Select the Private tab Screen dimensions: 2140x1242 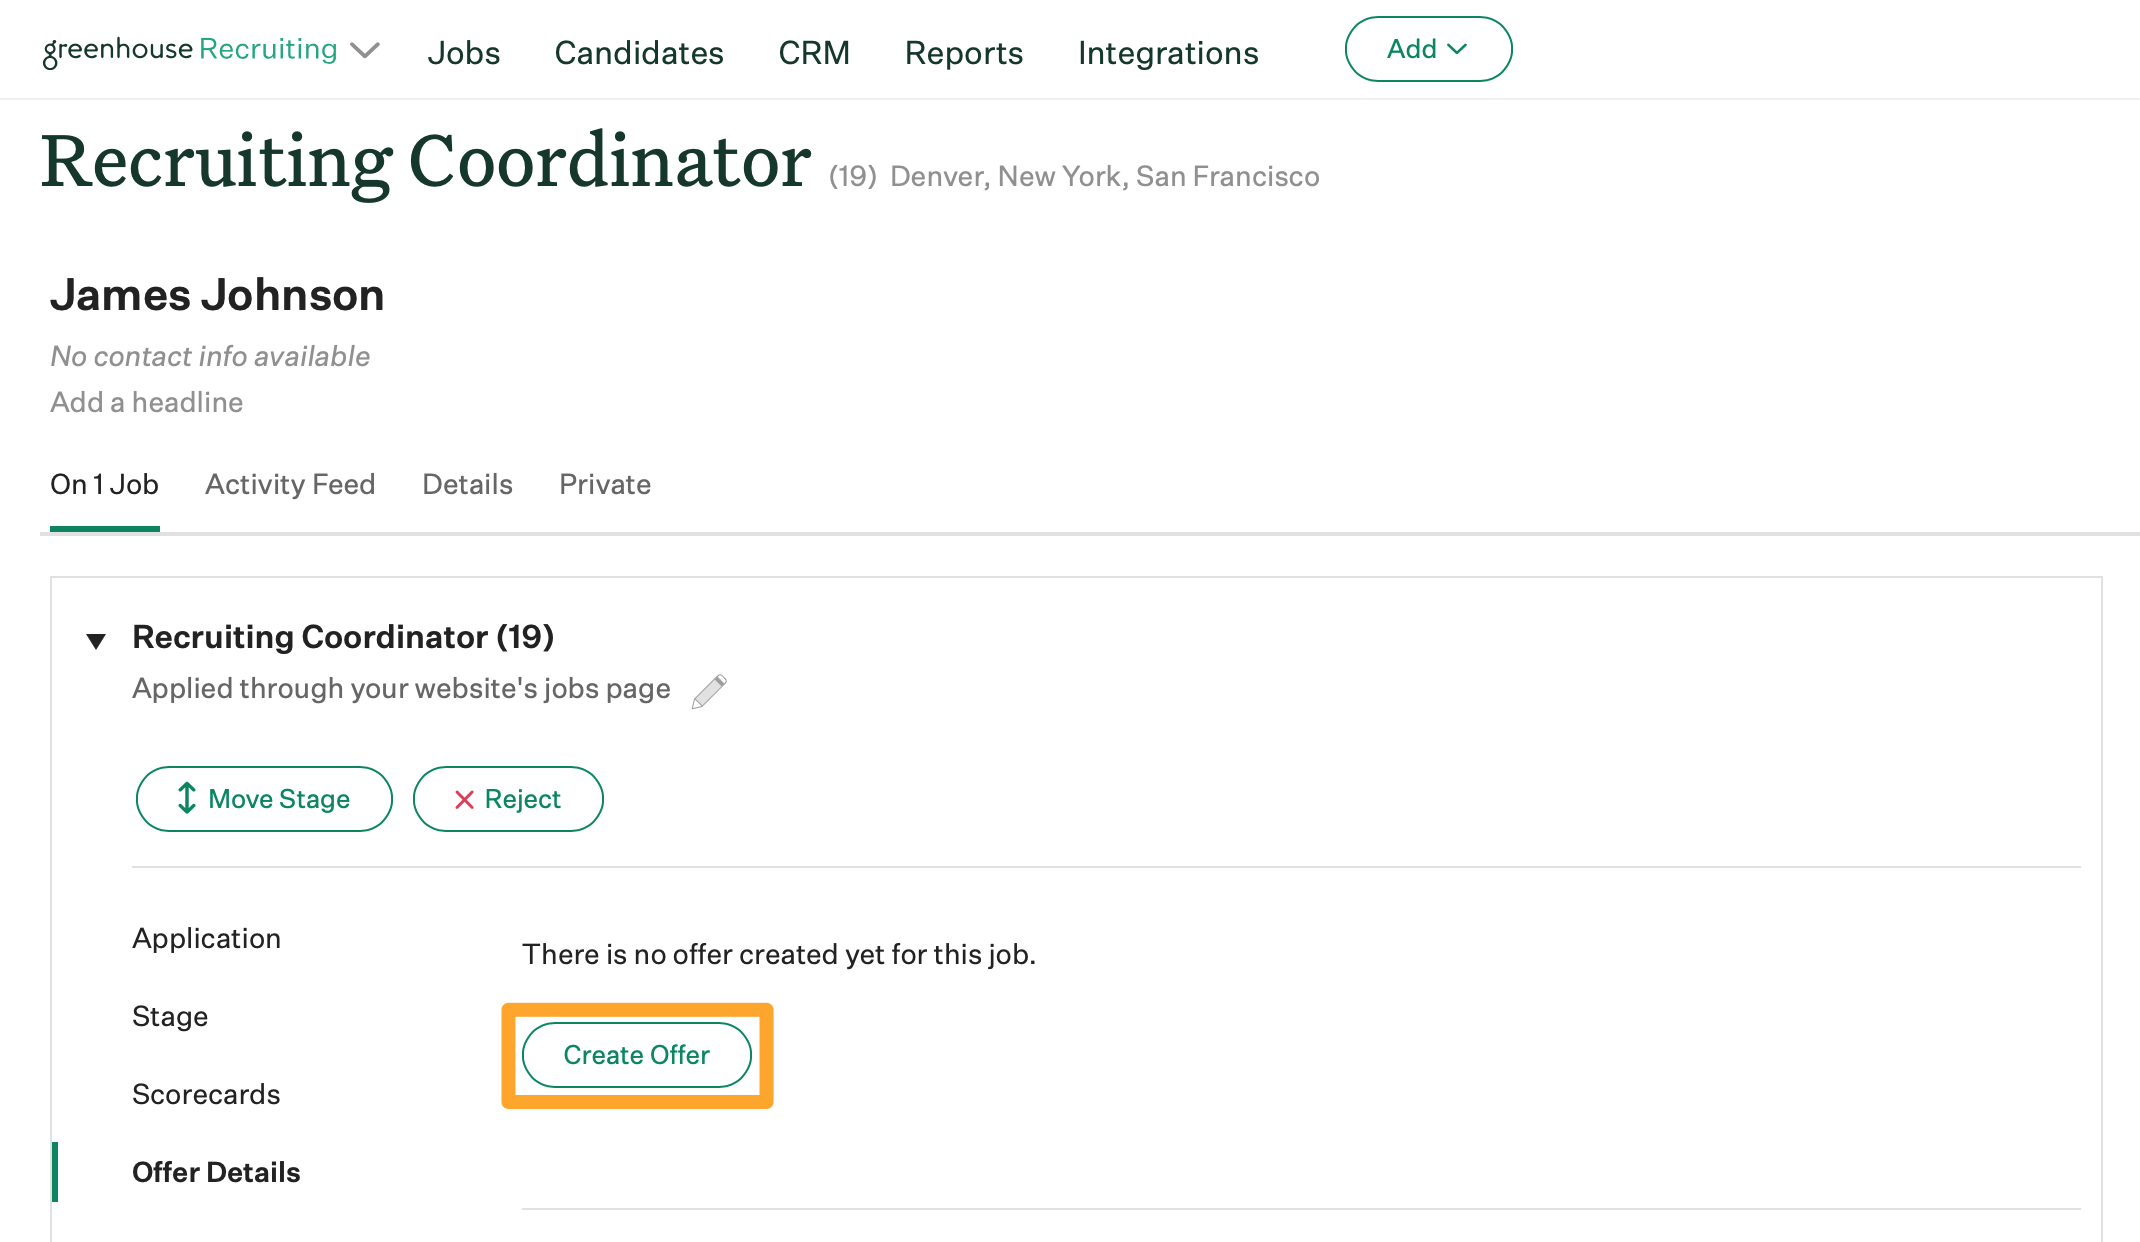[x=604, y=483]
